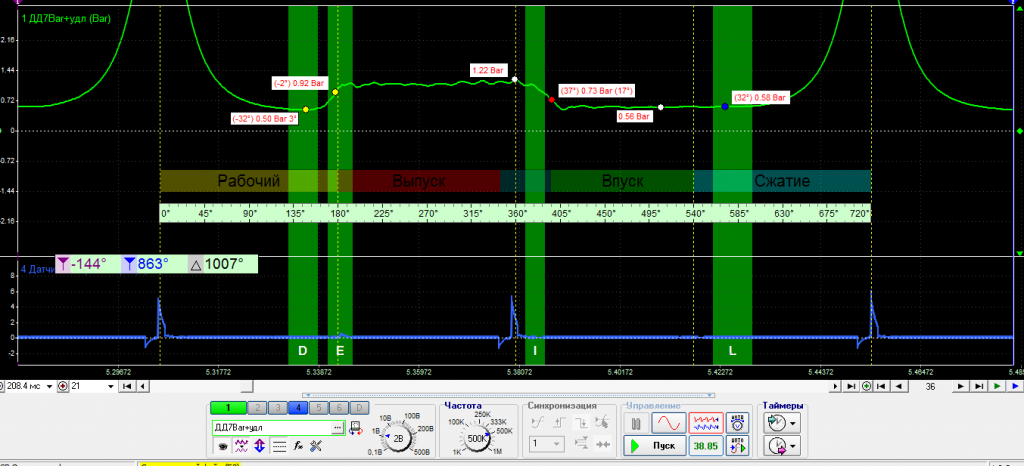
Task: Open the sync channel dropdown showing 1
Action: (545, 444)
